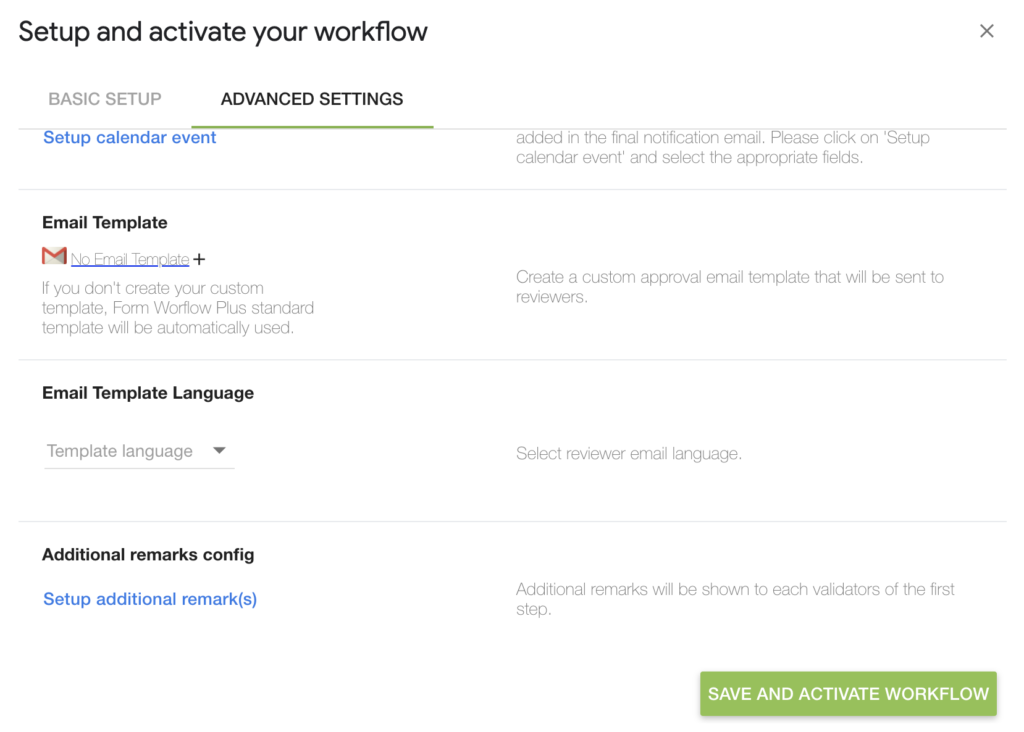Click the 'added in the final notification email' text
The height and width of the screenshot is (732, 1024).
click(x=722, y=148)
